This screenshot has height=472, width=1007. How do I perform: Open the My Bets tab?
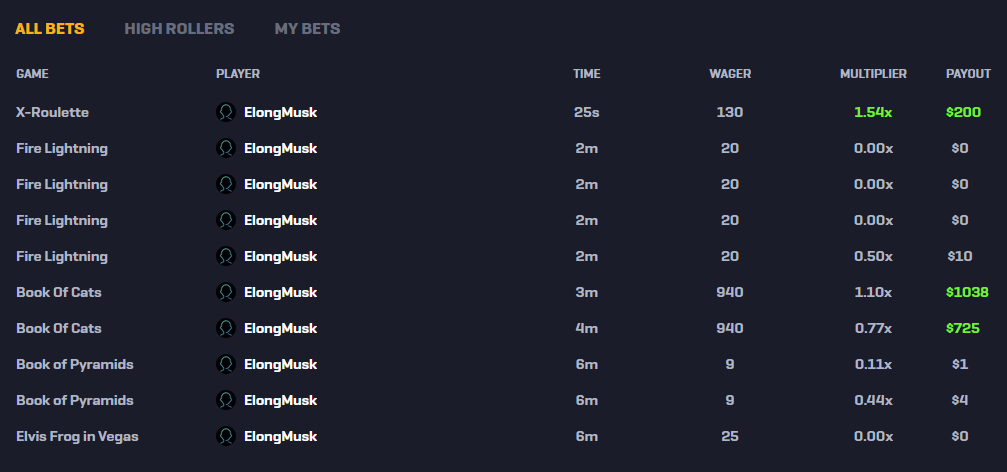[308, 29]
